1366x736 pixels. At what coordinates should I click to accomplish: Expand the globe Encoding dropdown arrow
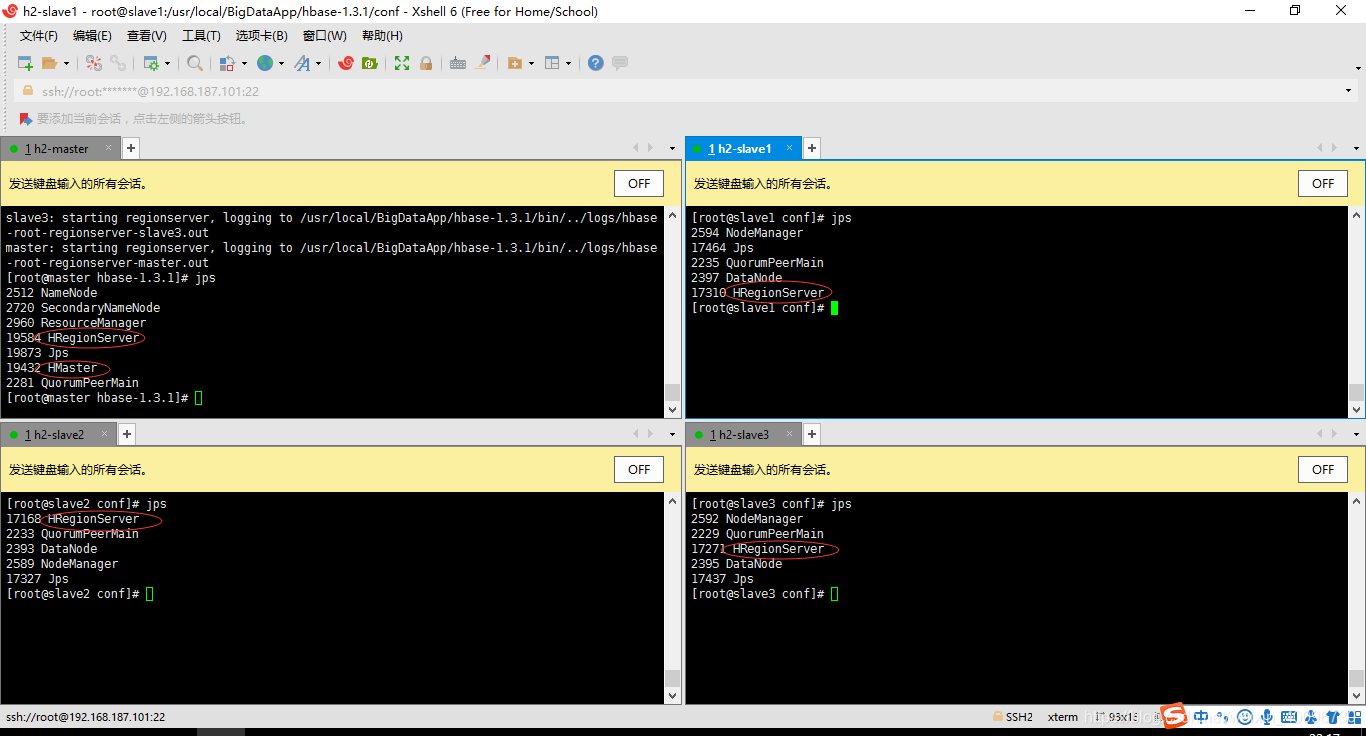(x=282, y=64)
